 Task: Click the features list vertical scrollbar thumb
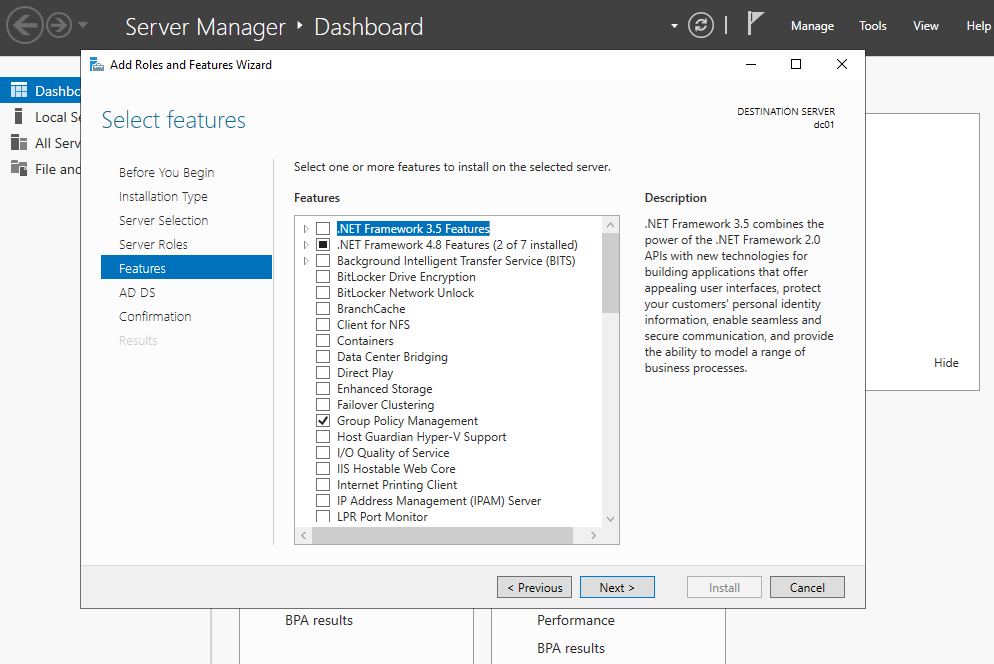point(610,273)
